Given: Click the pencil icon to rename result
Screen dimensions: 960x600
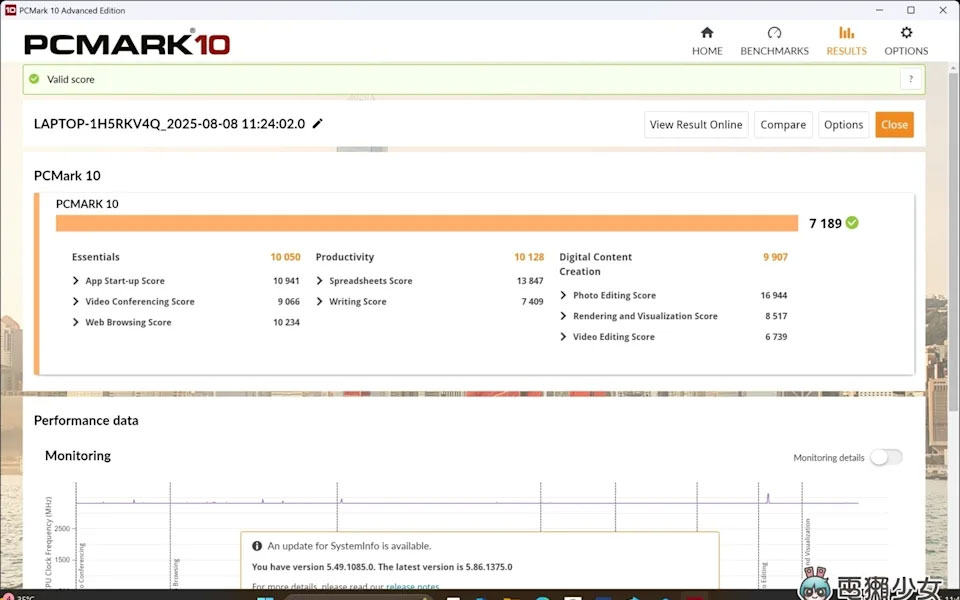Looking at the screenshot, I should [318, 124].
